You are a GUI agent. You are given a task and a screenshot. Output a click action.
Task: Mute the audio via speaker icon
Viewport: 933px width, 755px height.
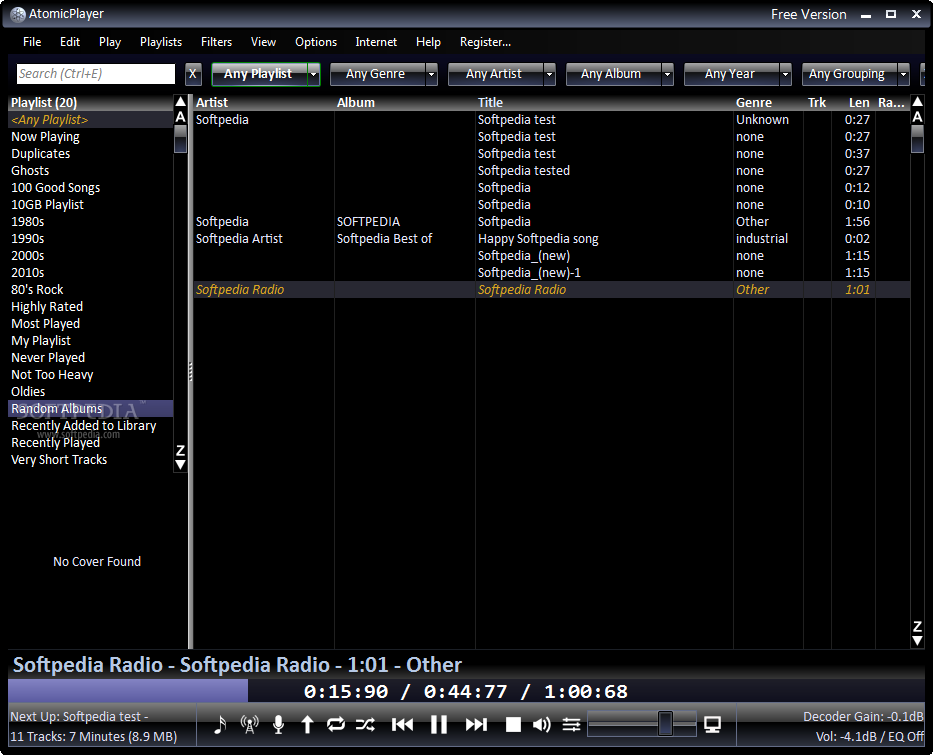click(542, 725)
